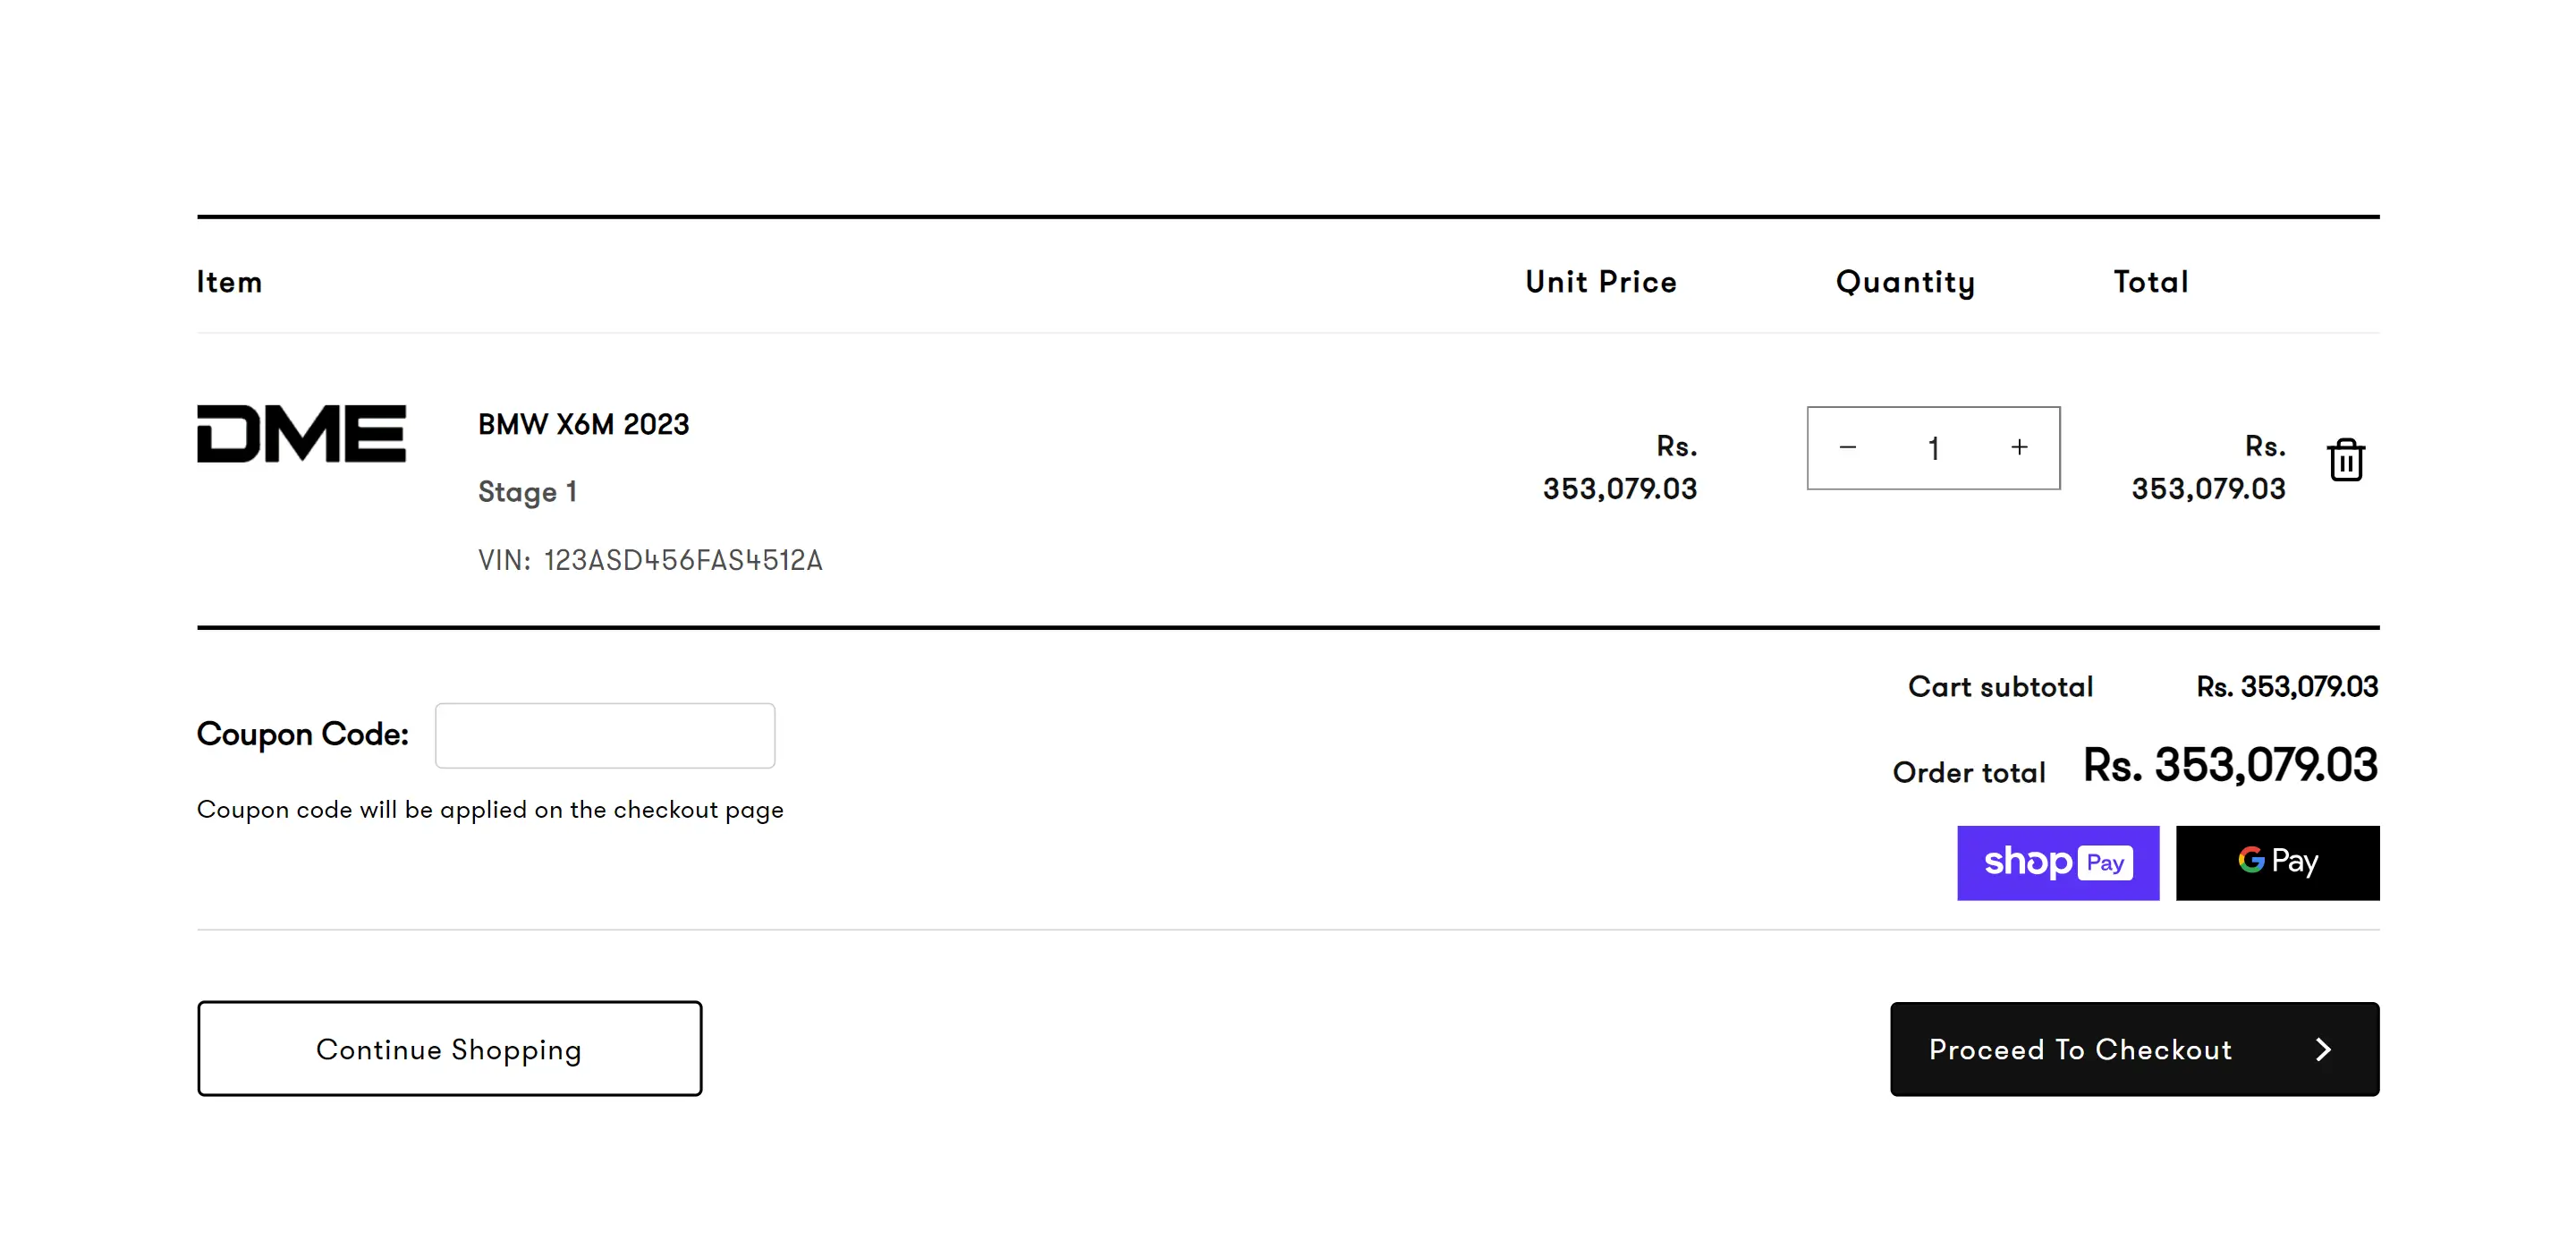Viewport: 2576px width, 1249px height.
Task: Select the Stage 1 variant text
Action: tap(527, 492)
